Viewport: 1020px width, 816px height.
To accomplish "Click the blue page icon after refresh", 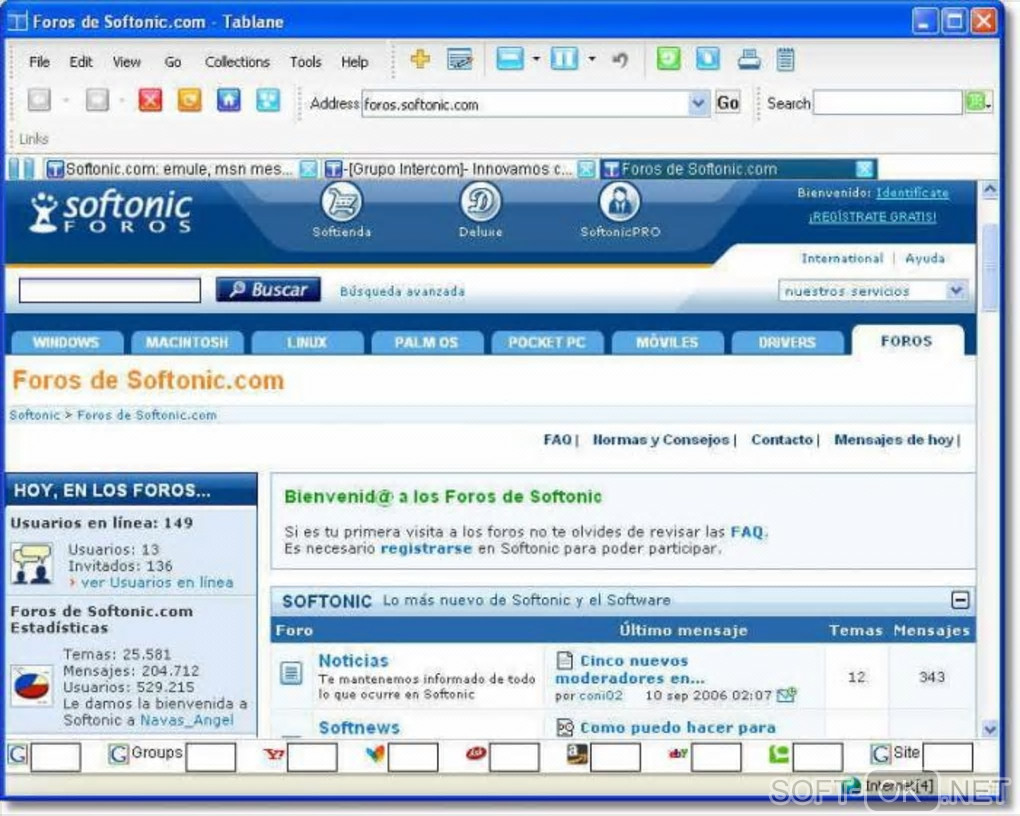I will [708, 59].
